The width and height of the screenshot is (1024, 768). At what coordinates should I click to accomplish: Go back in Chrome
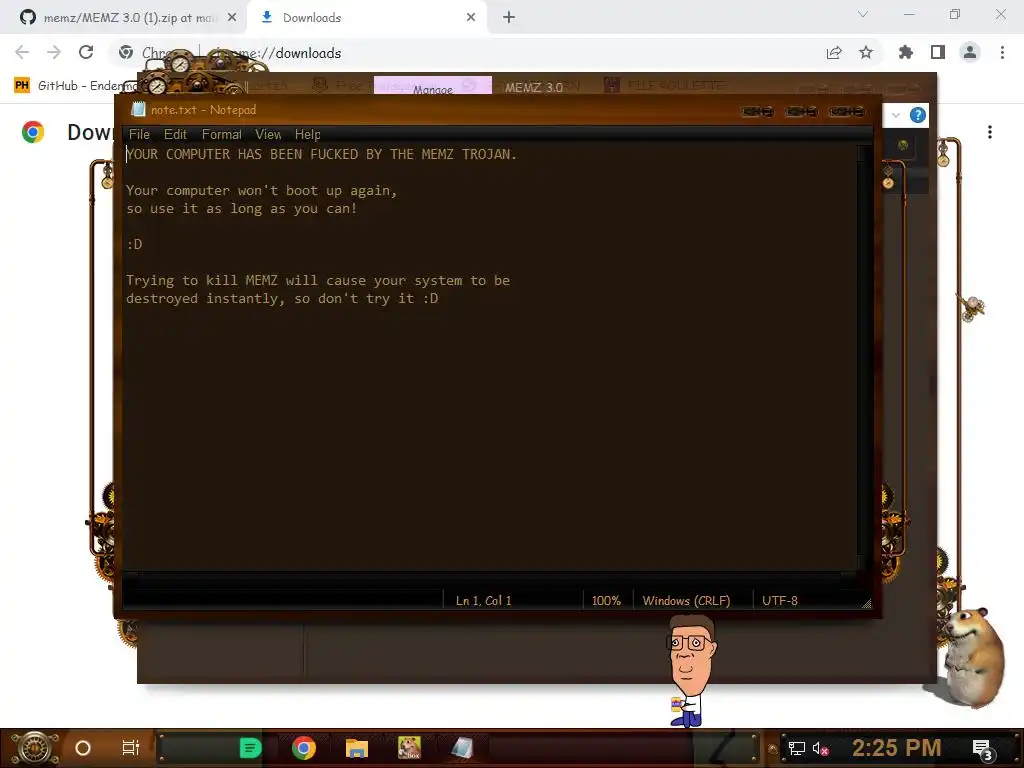(x=22, y=52)
